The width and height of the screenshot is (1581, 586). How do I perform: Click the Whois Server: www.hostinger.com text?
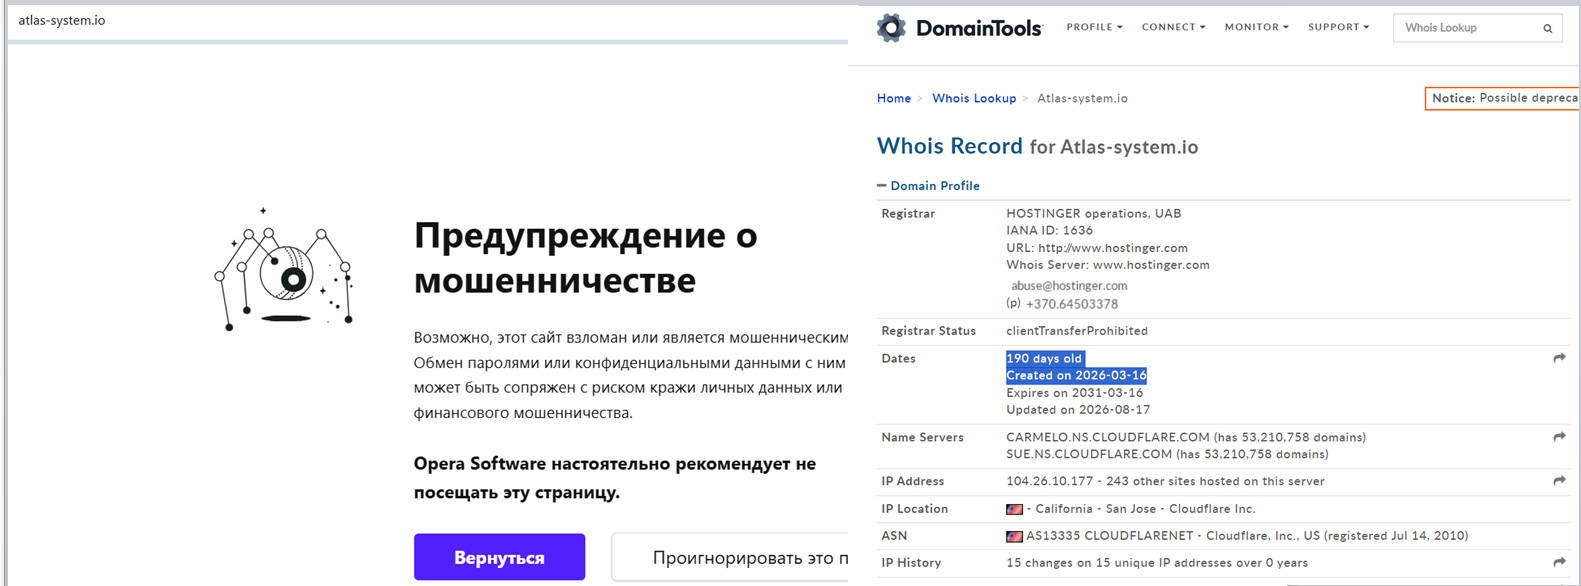(x=1108, y=265)
